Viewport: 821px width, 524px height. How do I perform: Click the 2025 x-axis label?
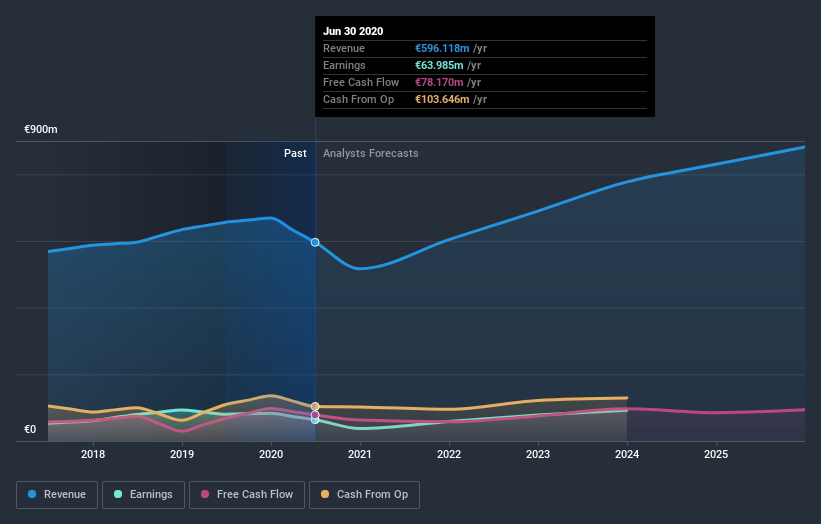pos(716,454)
